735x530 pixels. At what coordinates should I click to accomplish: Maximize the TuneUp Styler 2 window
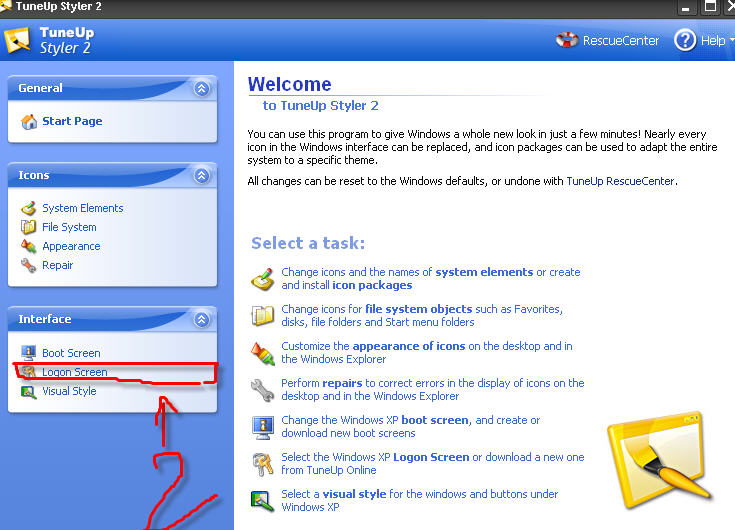pos(711,7)
